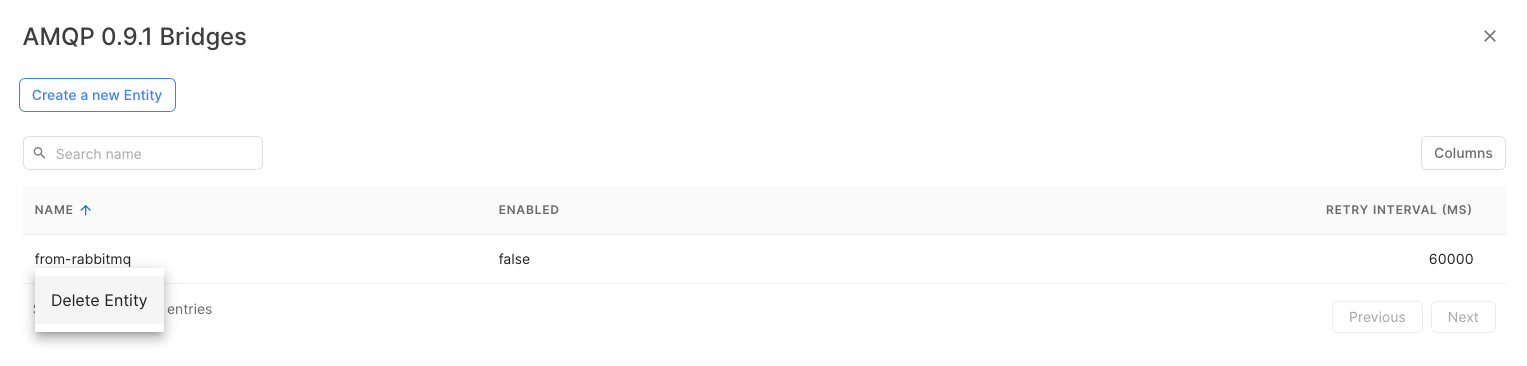Screen dimensions: 1527x366
Task: Go to the Previous page
Action: click(1377, 317)
